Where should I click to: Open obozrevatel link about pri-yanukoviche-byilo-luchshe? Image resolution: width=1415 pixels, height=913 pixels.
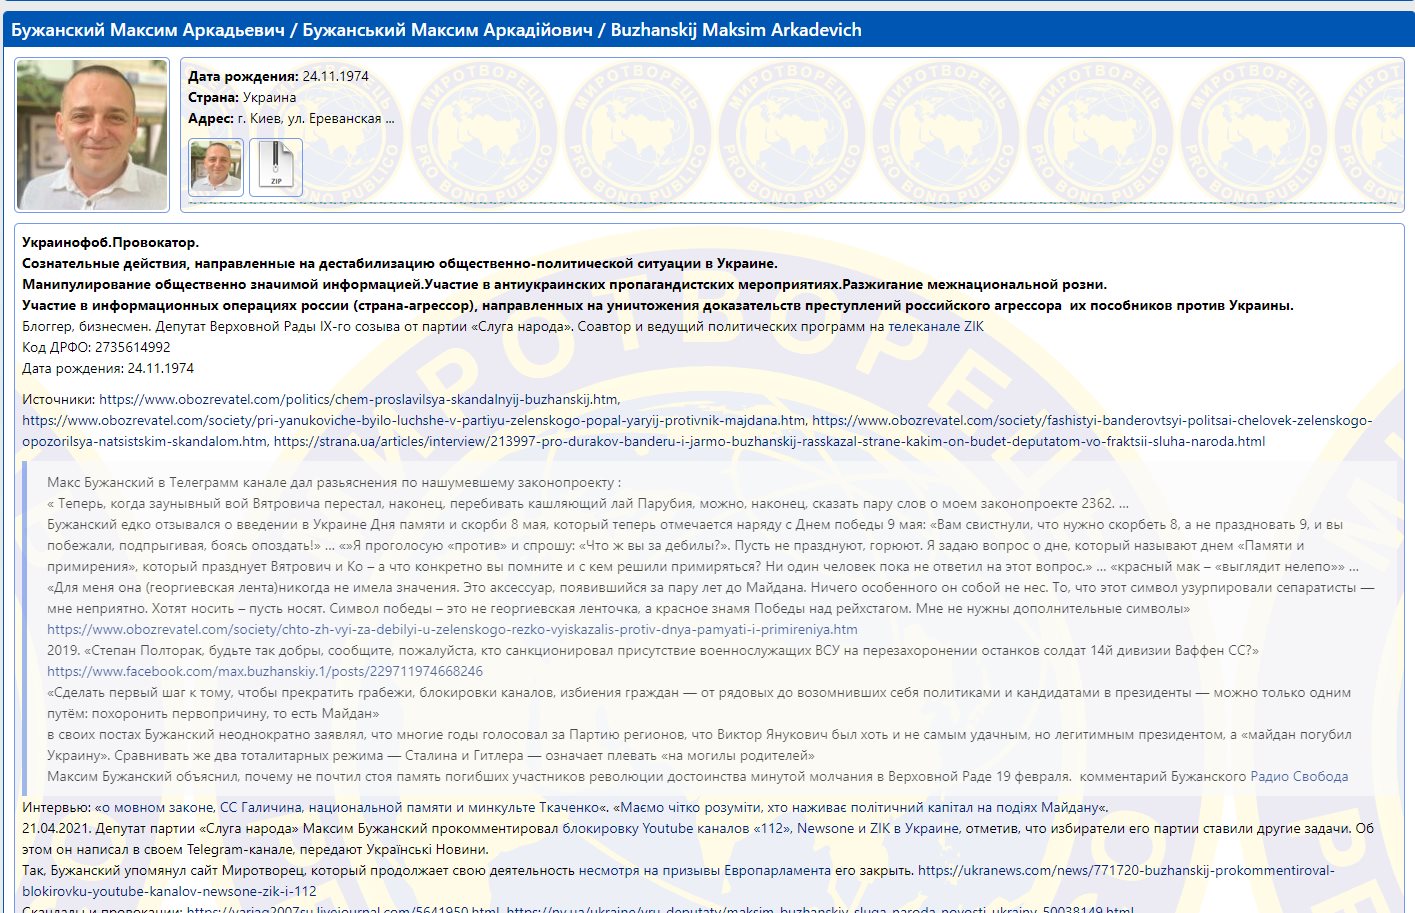click(414, 420)
